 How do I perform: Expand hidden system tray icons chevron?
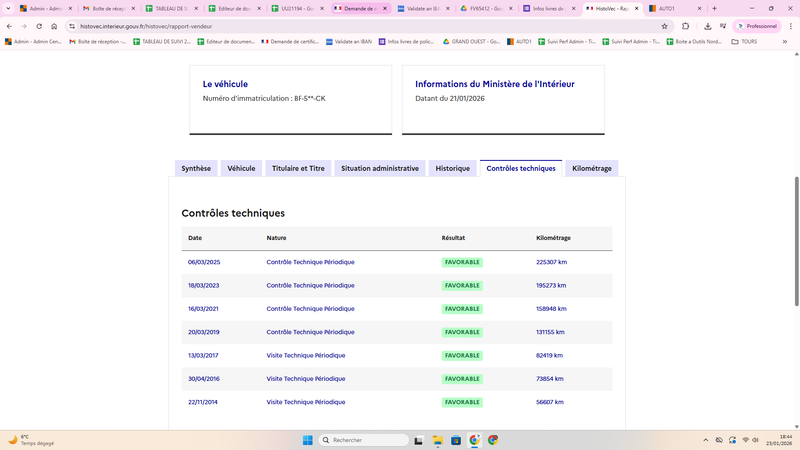point(704,440)
